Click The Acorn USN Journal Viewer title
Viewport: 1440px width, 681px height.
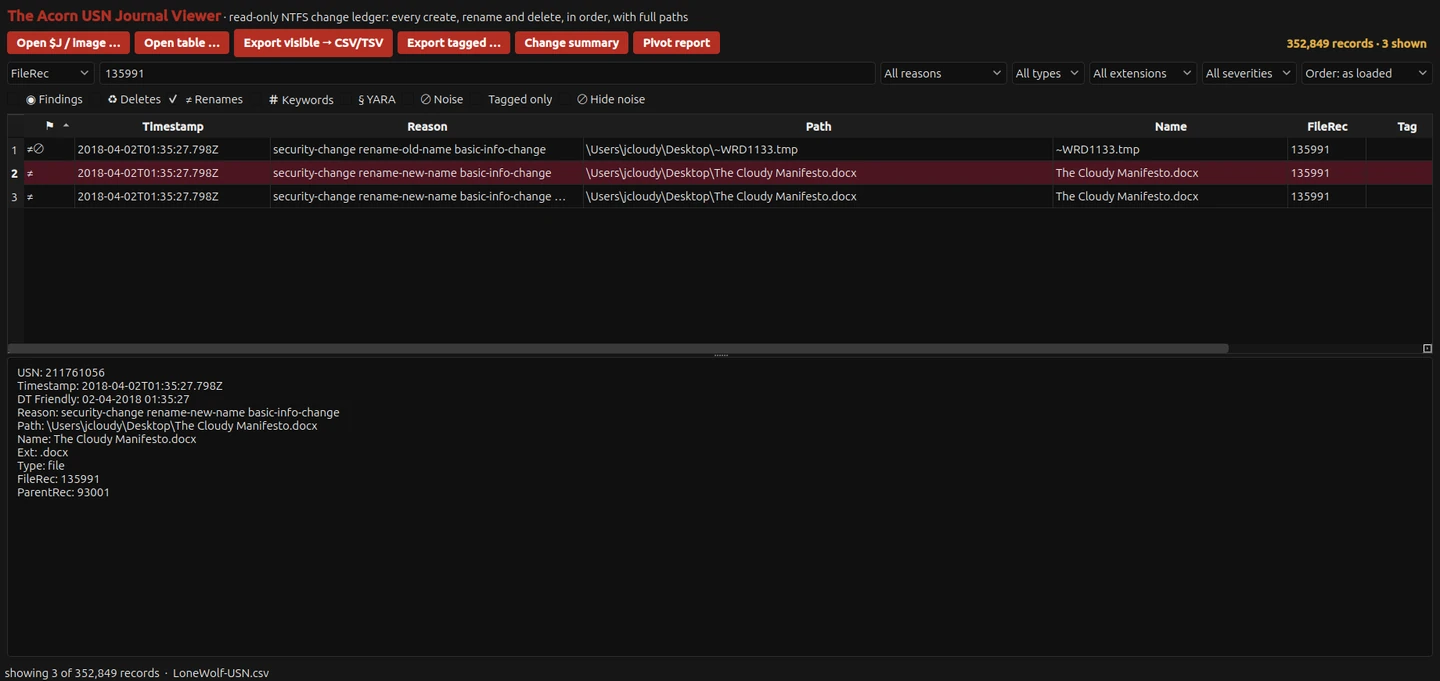tap(114, 16)
